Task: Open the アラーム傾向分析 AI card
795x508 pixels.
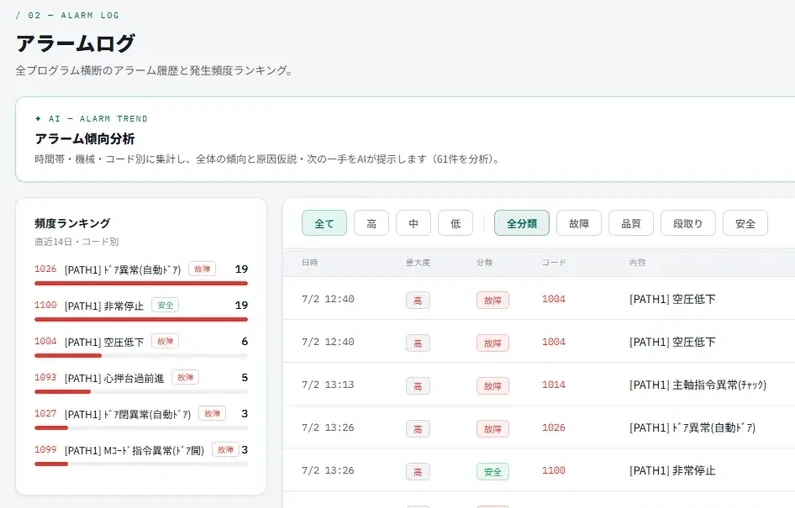Action: pos(406,139)
